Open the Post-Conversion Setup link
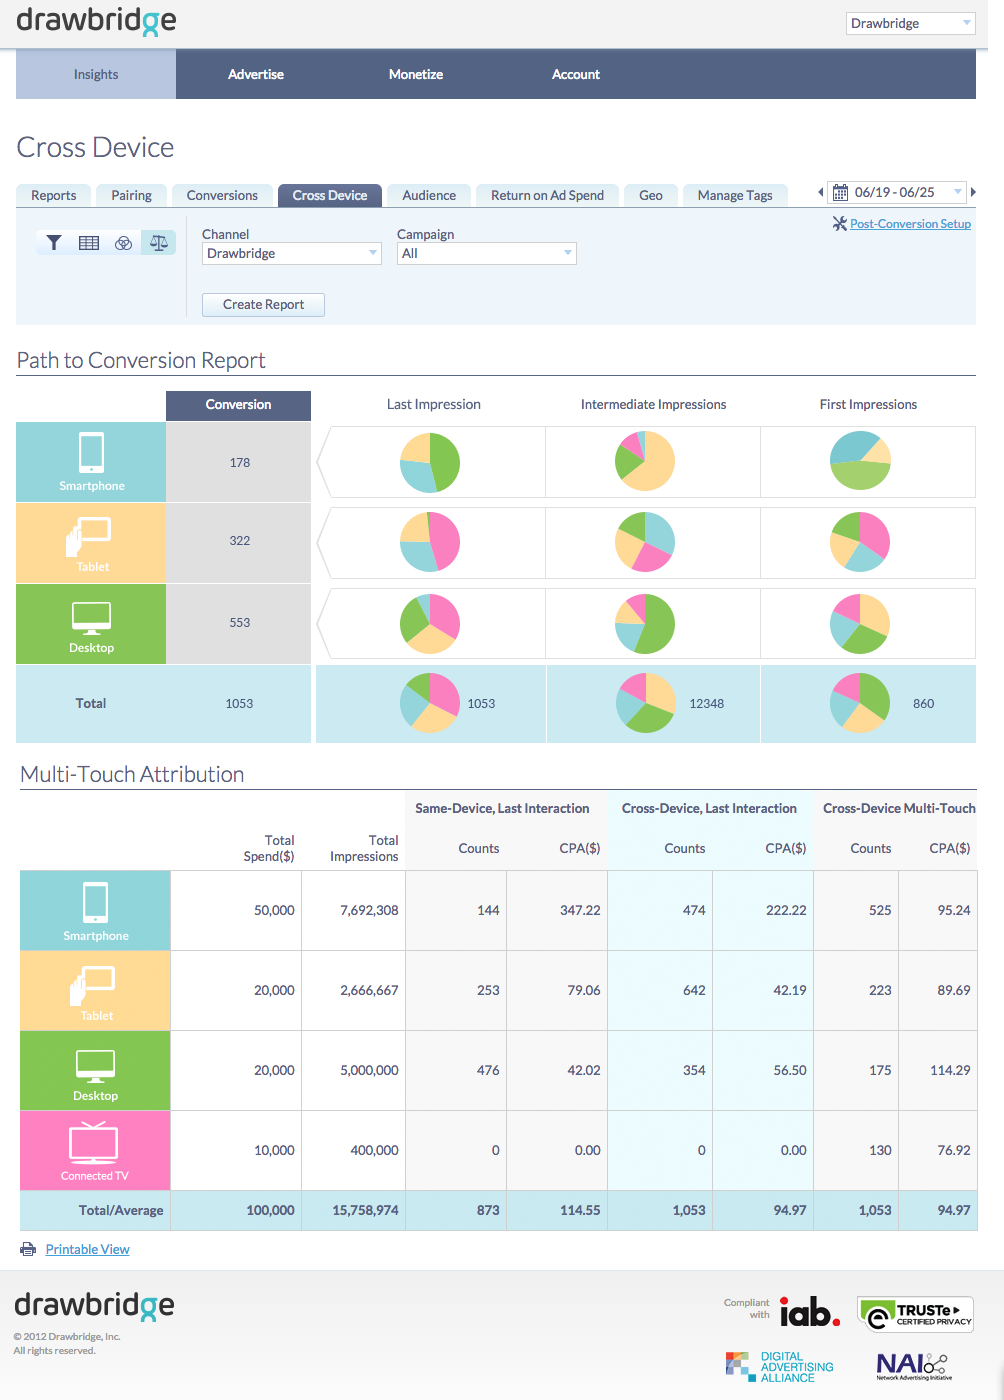The image size is (1004, 1400). click(x=910, y=224)
